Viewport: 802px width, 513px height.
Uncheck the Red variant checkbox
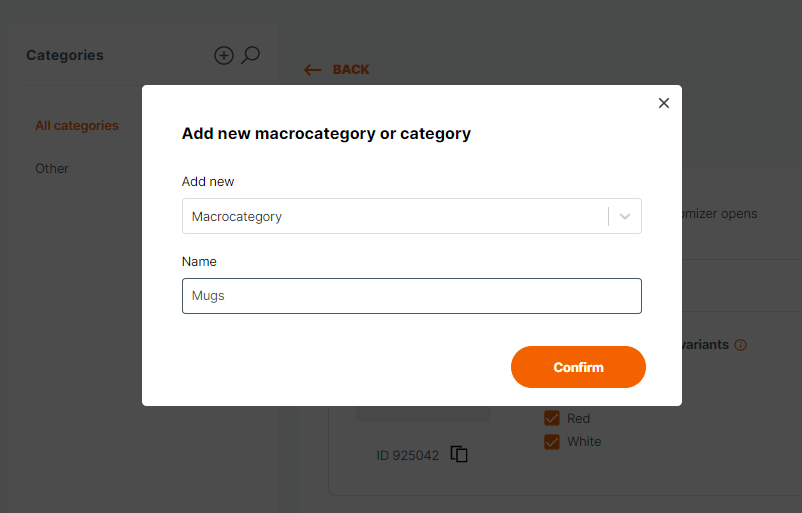click(x=551, y=418)
